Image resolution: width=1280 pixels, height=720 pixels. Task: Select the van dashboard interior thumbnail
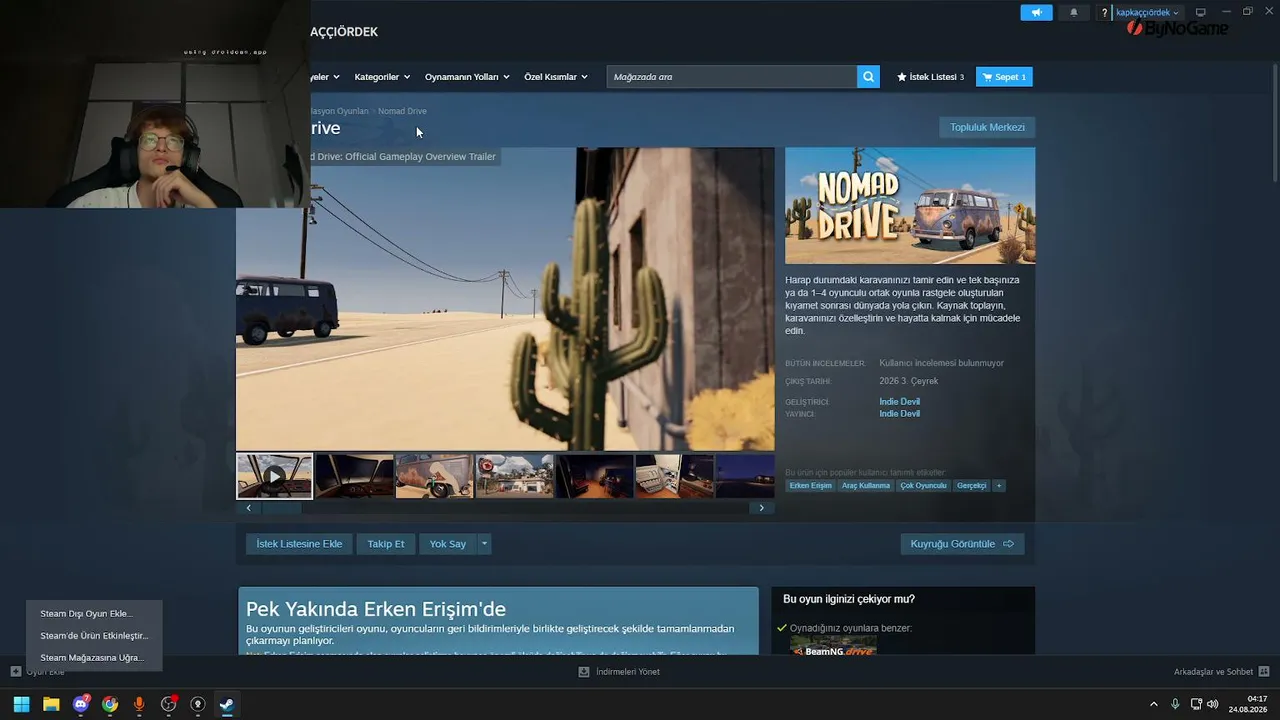[355, 476]
